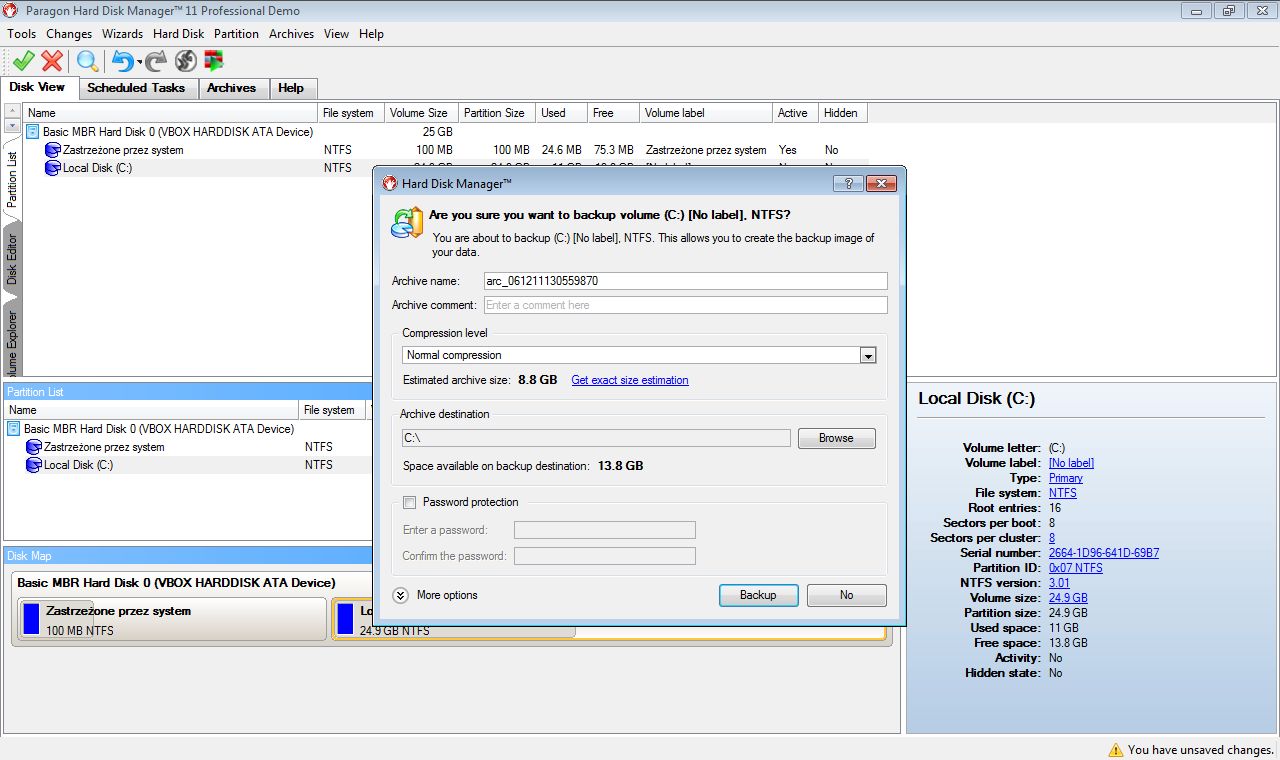This screenshot has width=1280, height=760.
Task: Open the undo arrow's dropdown list
Action: (x=139, y=63)
